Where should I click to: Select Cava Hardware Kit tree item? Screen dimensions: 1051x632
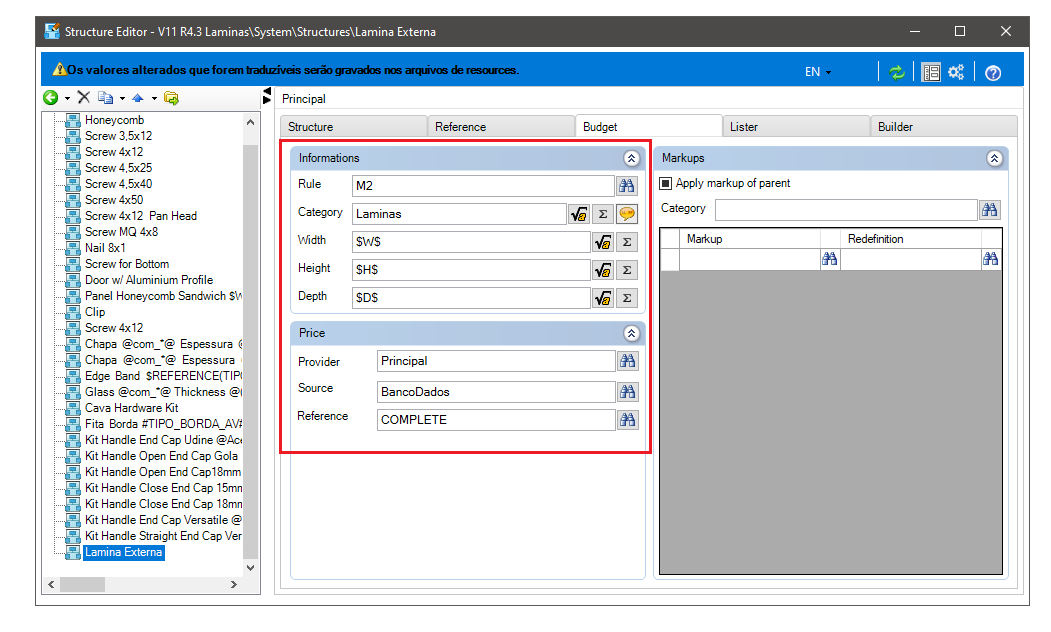tap(131, 408)
